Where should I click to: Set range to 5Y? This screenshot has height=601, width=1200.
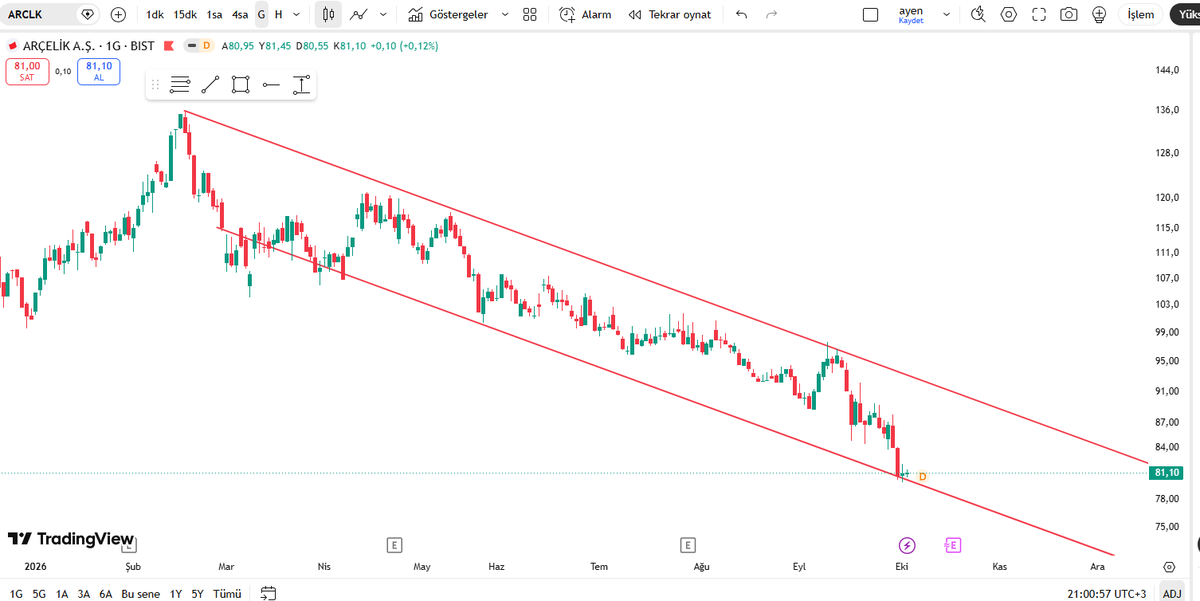coord(198,593)
